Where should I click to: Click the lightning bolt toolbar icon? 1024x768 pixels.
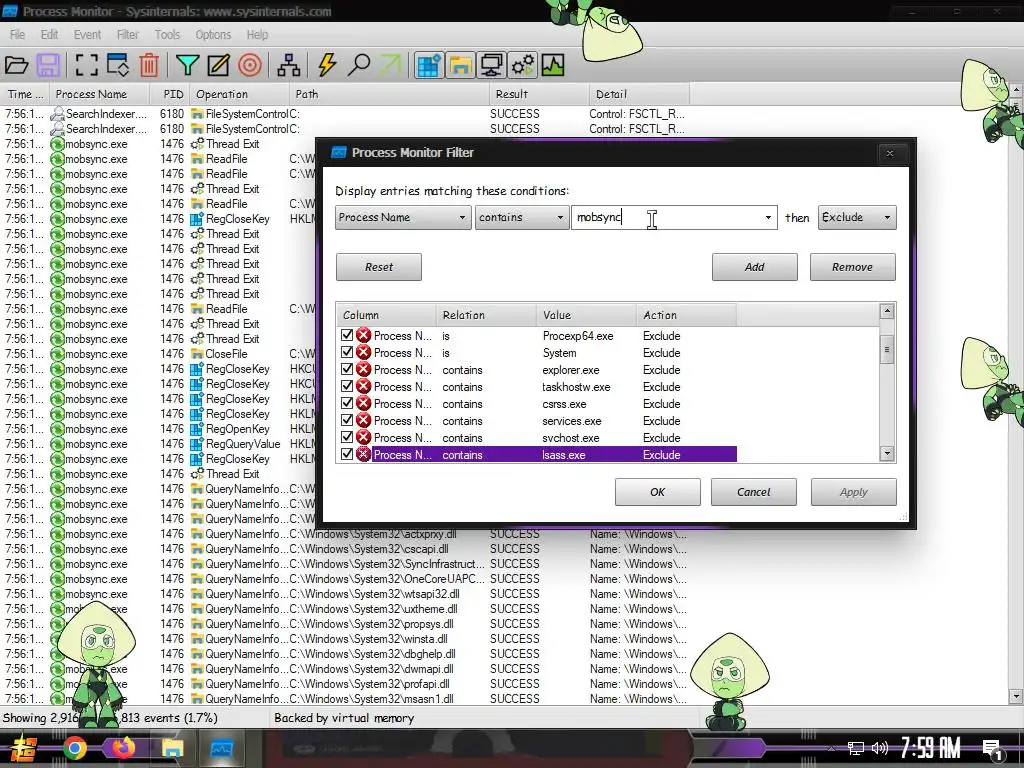point(327,65)
